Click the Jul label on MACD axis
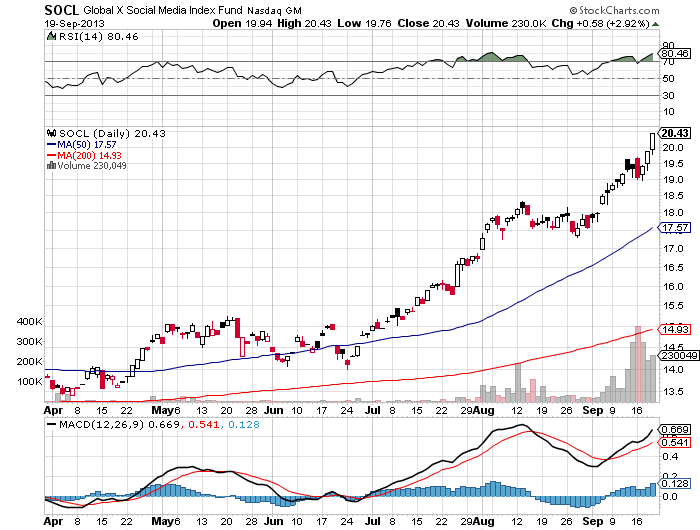Screen dimensions: 700x530 coord(372,522)
